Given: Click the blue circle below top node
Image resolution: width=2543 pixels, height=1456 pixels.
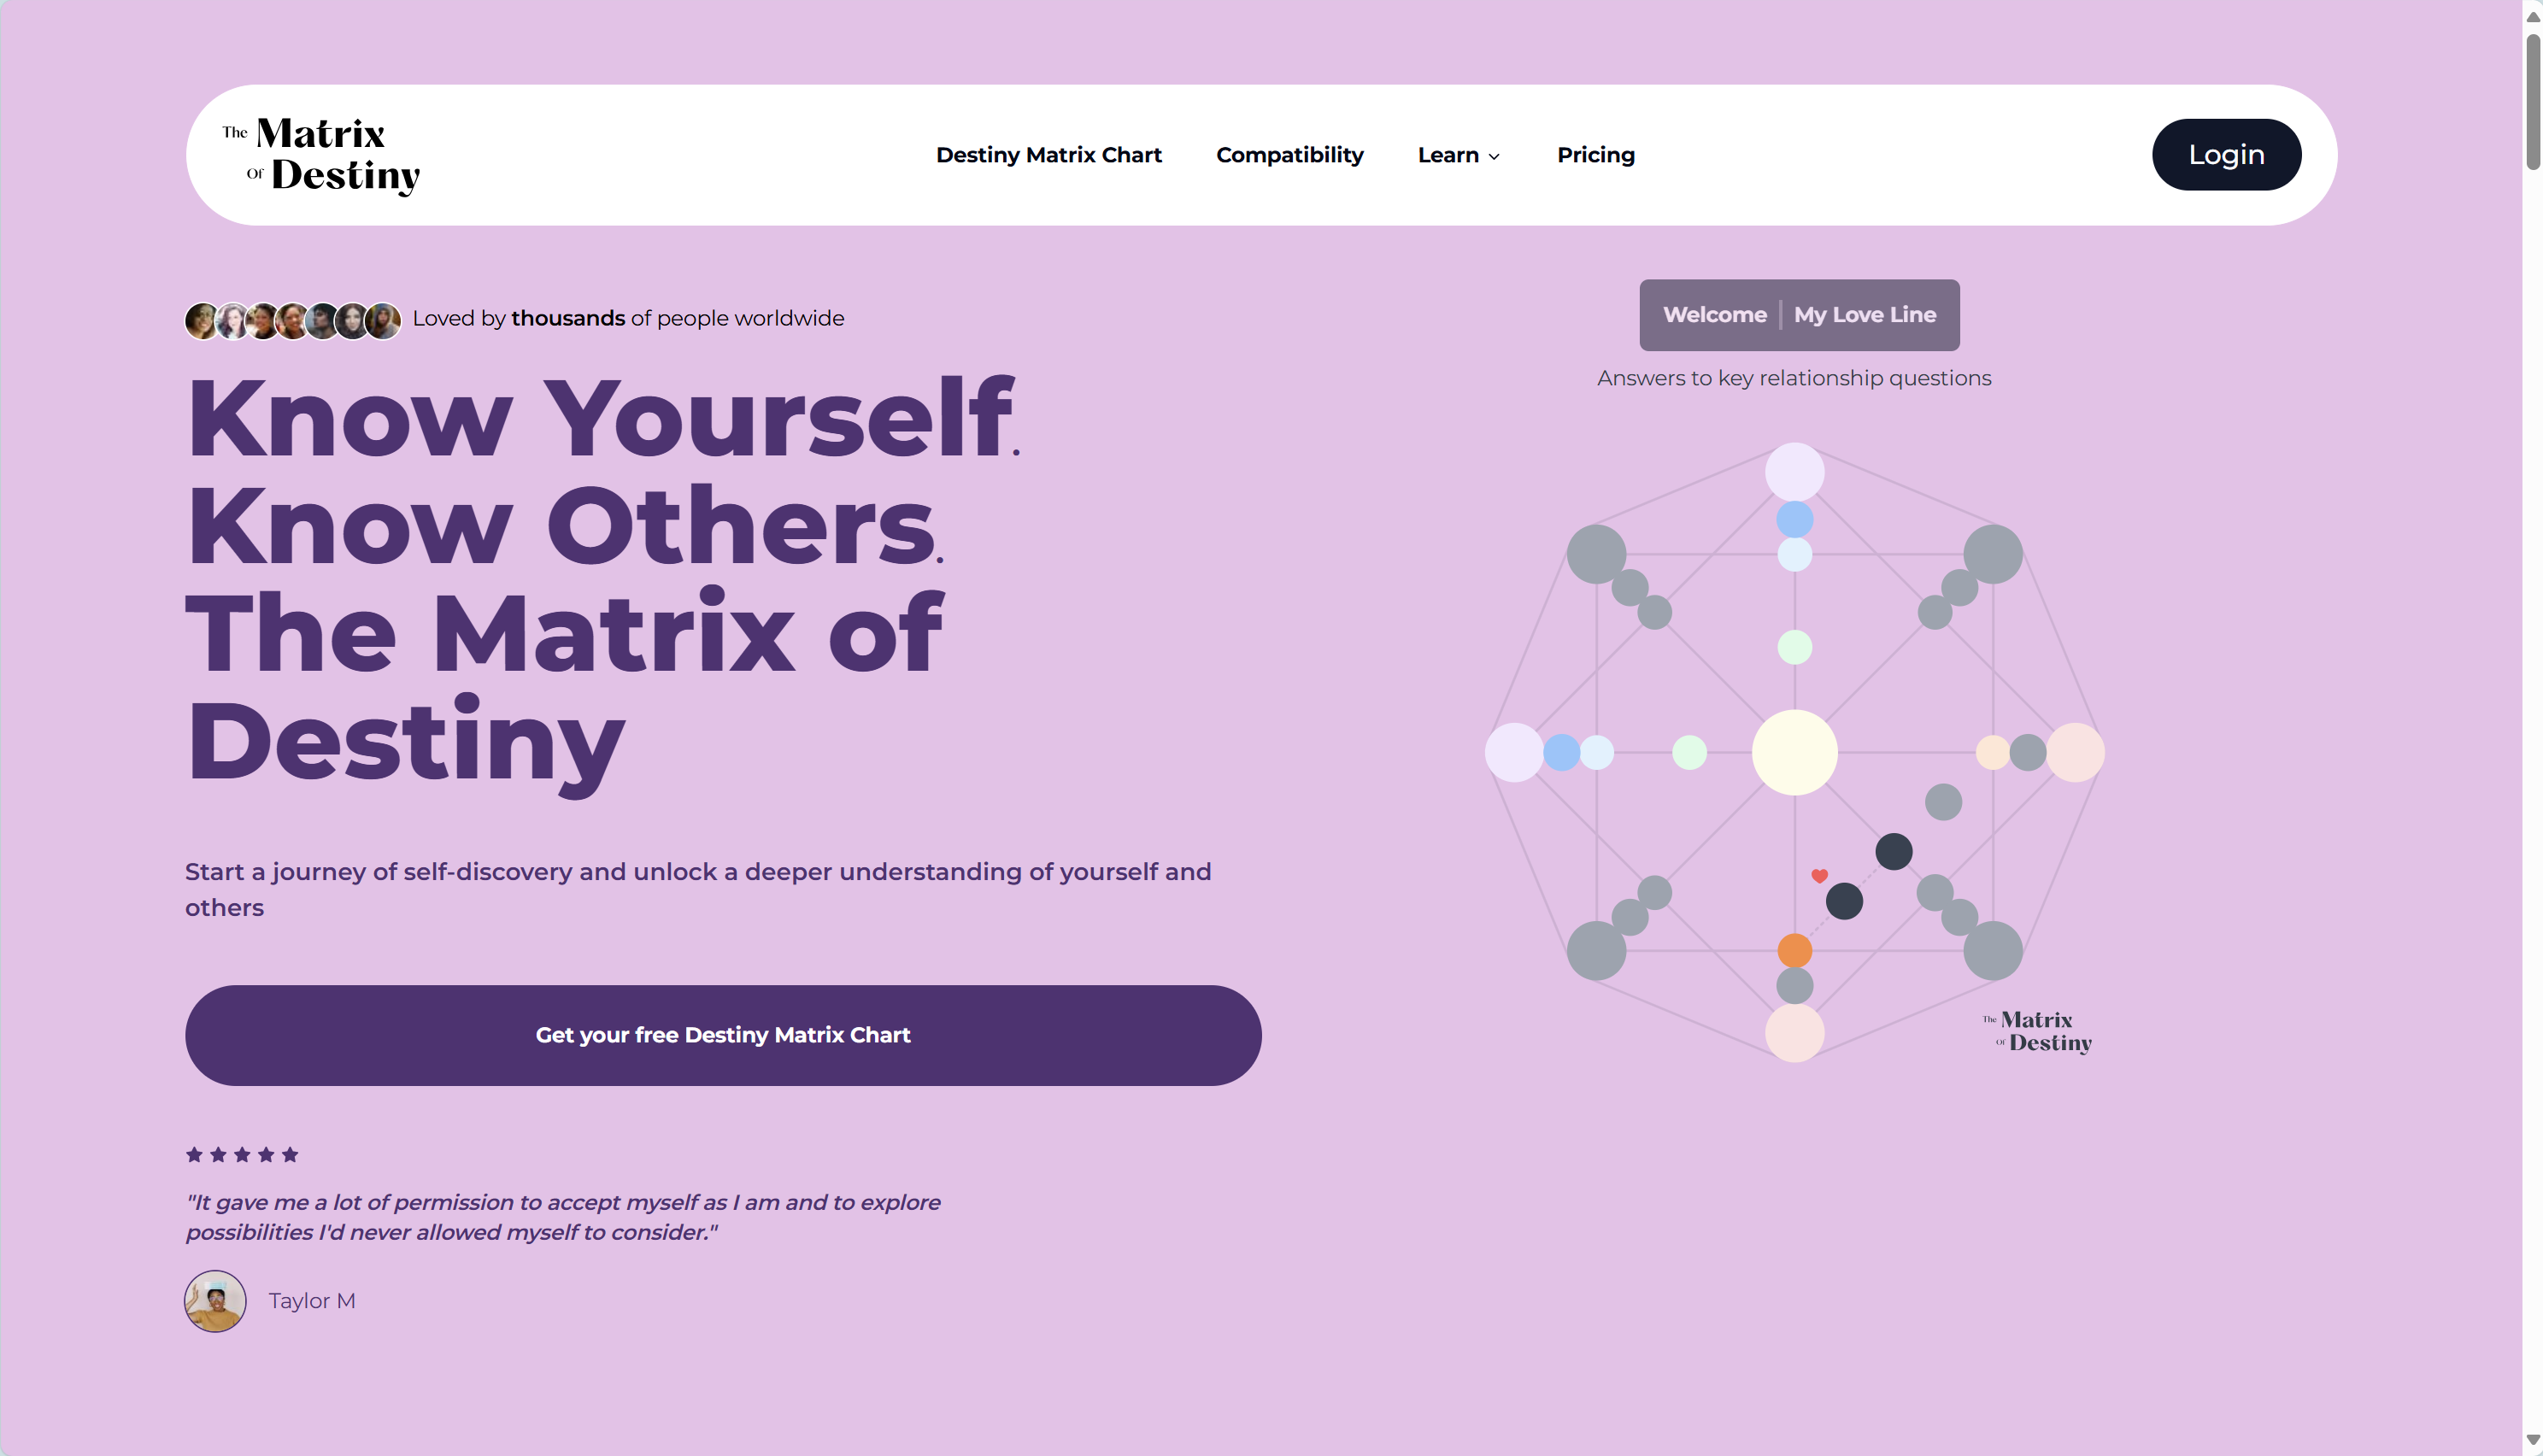Looking at the screenshot, I should pos(1794,519).
